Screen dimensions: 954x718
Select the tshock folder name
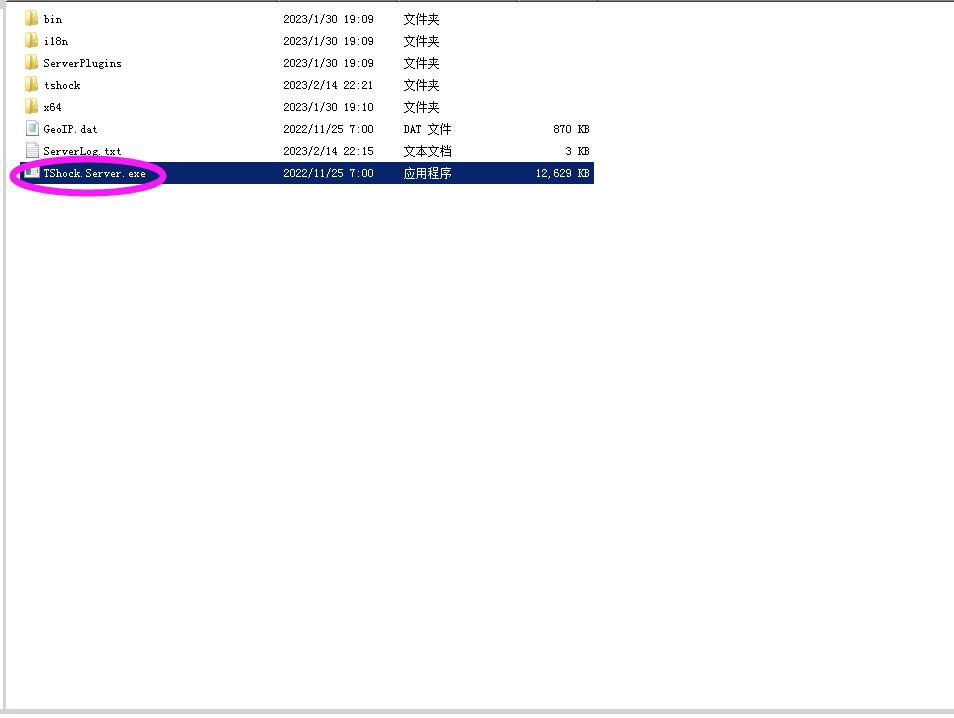click(62, 85)
